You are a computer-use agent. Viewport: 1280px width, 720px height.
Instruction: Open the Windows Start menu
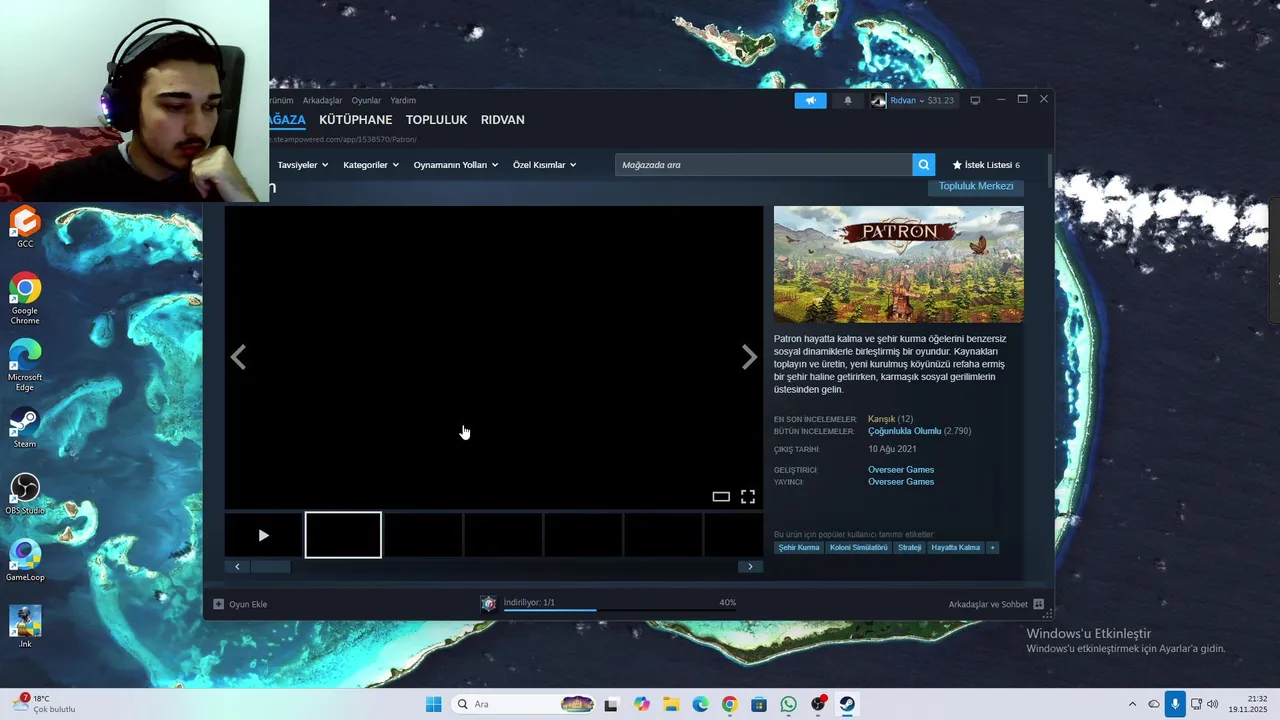tap(433, 704)
